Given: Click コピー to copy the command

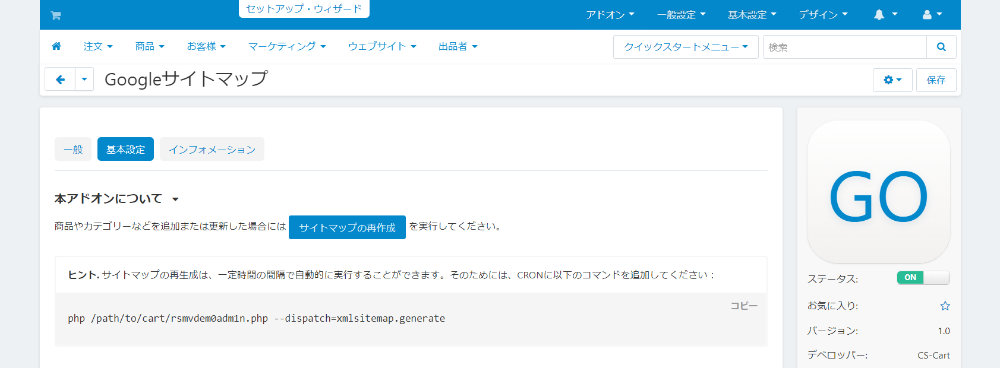Looking at the screenshot, I should (744, 306).
